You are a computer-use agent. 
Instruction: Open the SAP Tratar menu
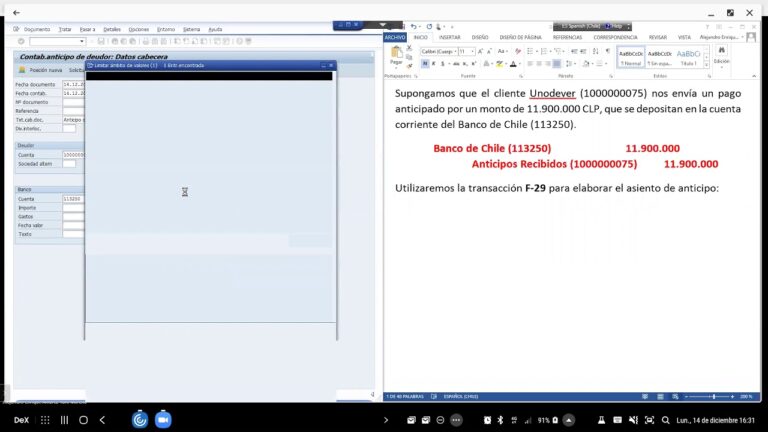(65, 29)
